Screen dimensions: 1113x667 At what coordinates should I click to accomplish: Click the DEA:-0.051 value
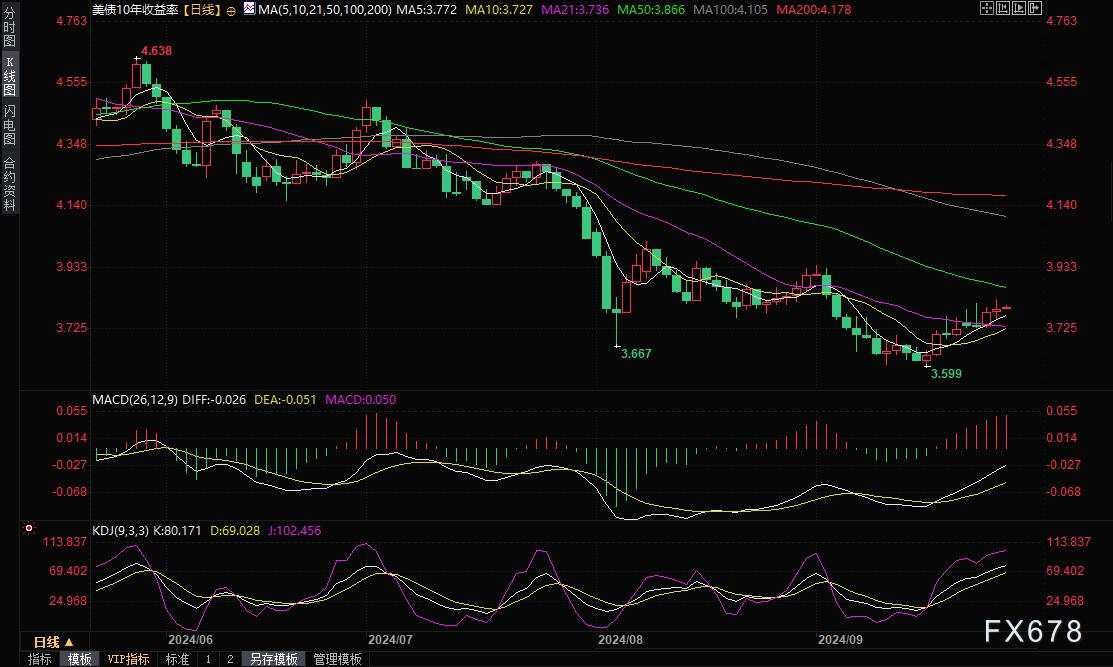(285, 399)
